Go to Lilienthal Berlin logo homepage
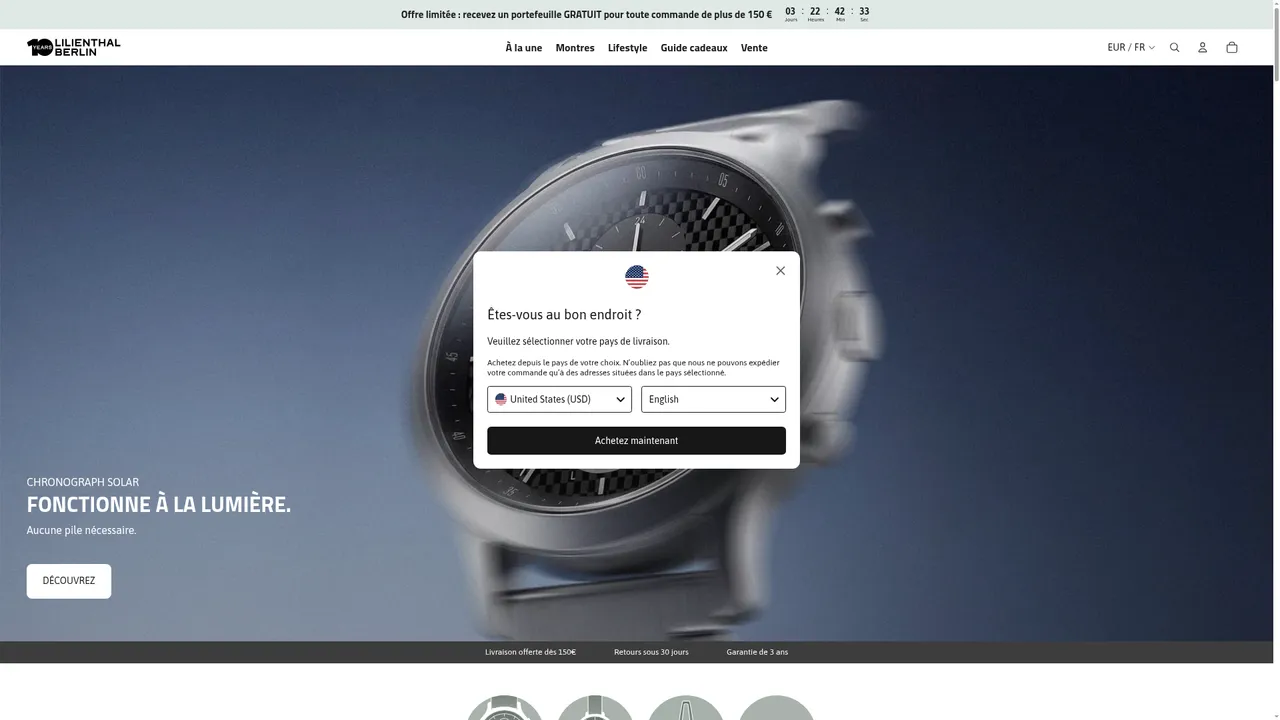 click(74, 47)
